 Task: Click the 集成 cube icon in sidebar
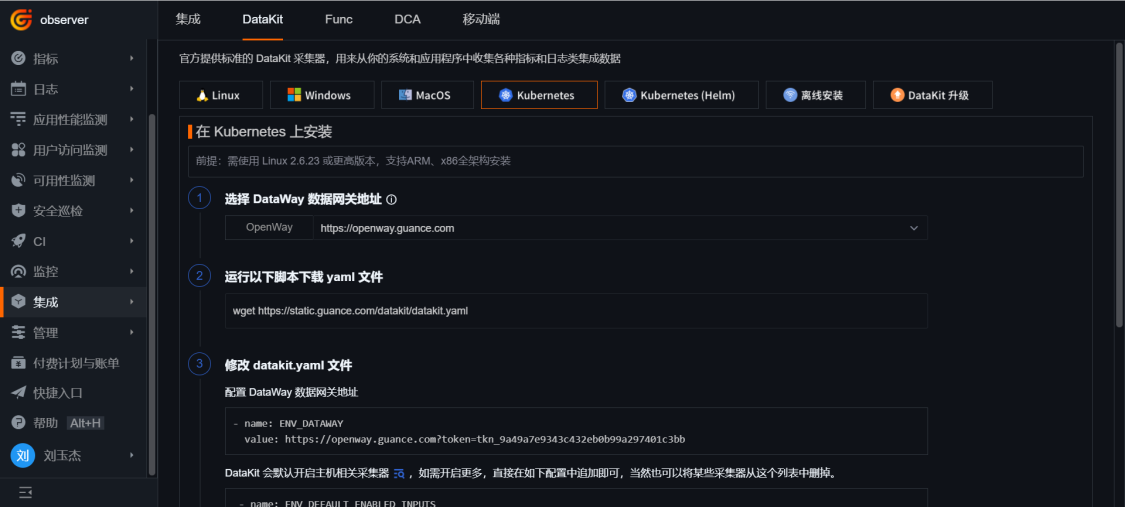click(19, 302)
